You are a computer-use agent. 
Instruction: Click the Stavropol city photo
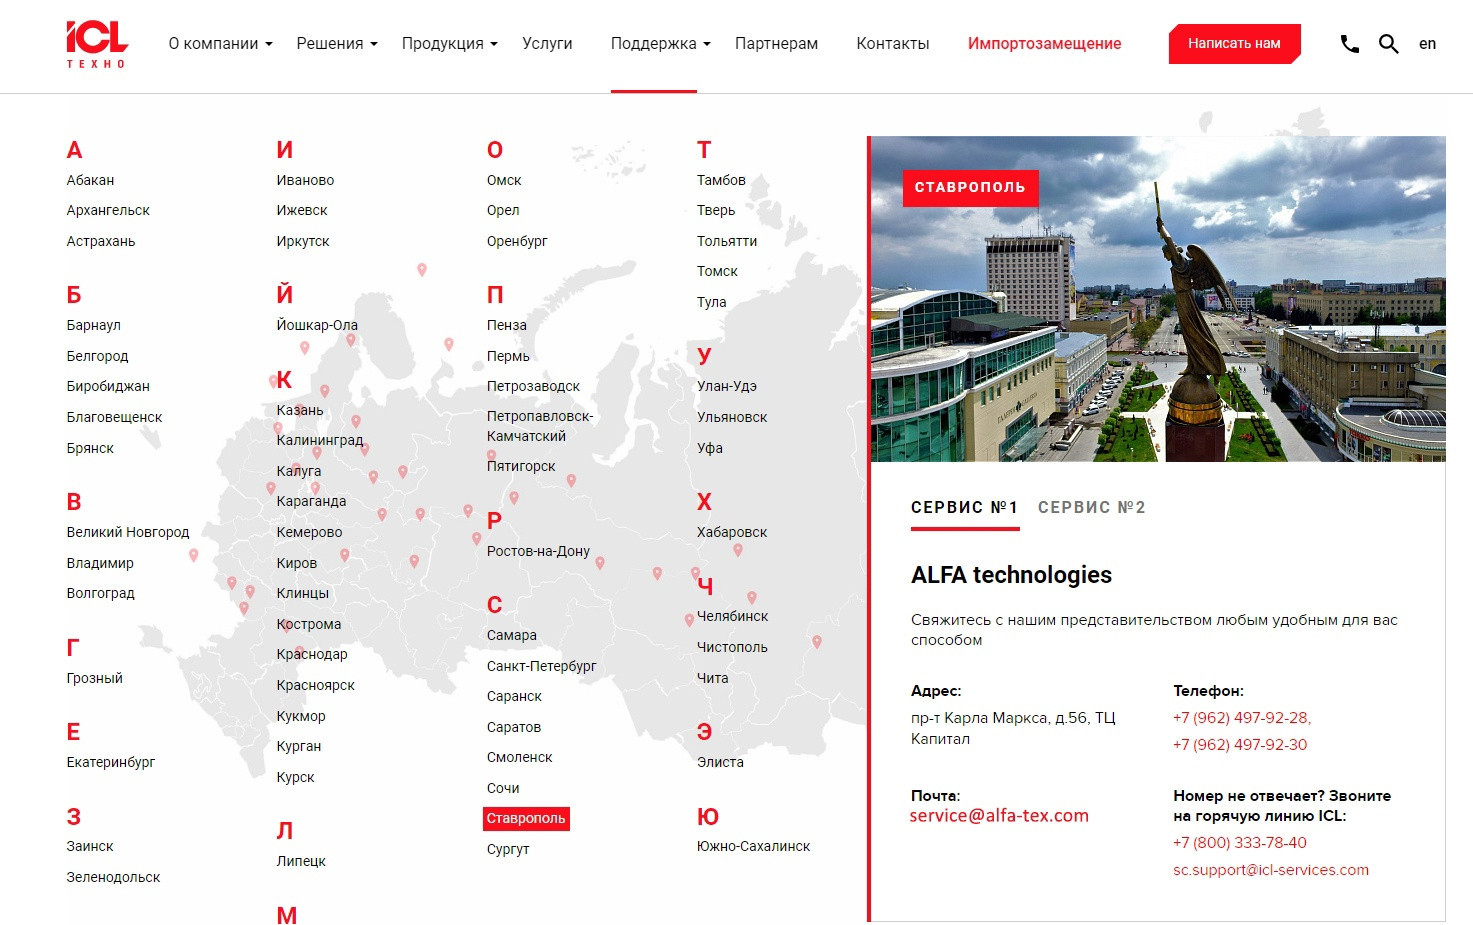(x=1158, y=299)
